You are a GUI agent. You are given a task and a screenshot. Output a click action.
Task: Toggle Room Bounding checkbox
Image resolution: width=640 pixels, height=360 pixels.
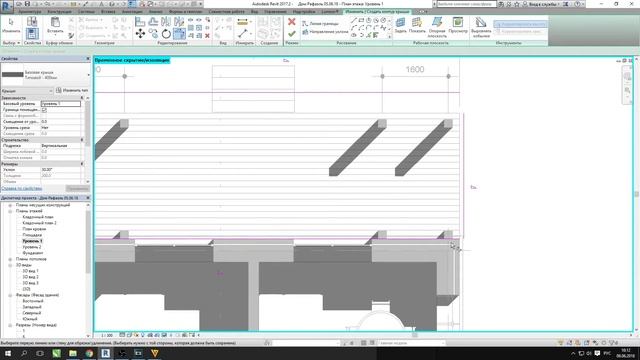[44, 110]
